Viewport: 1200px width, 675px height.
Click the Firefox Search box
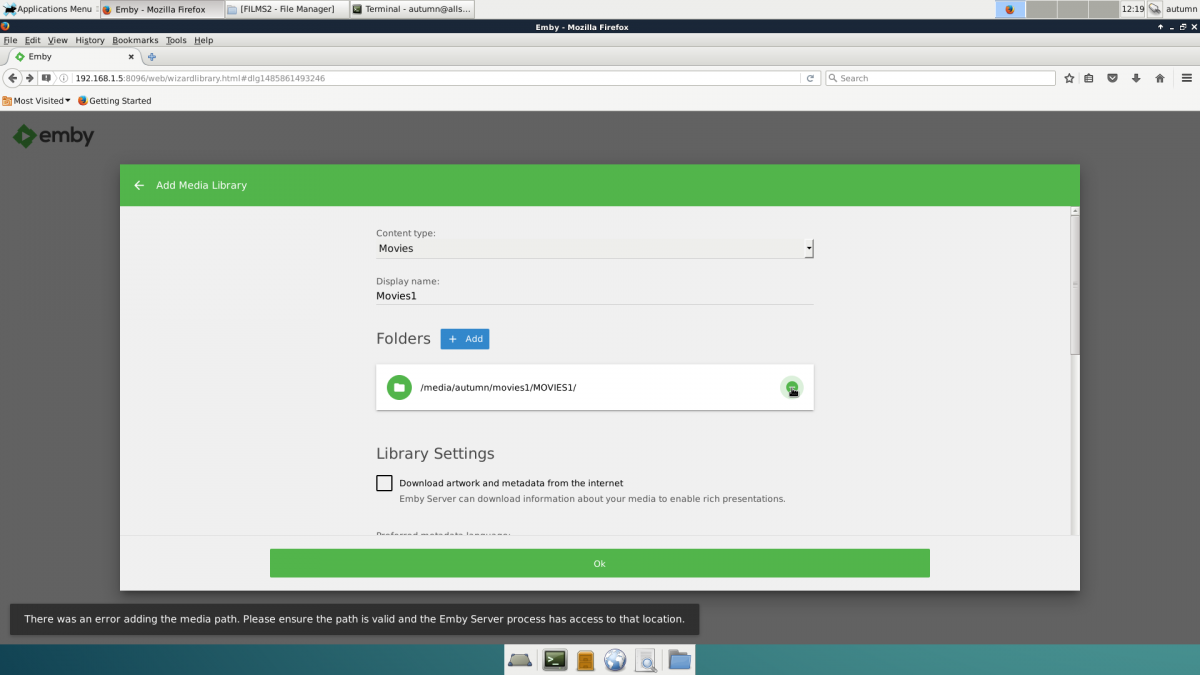point(940,78)
